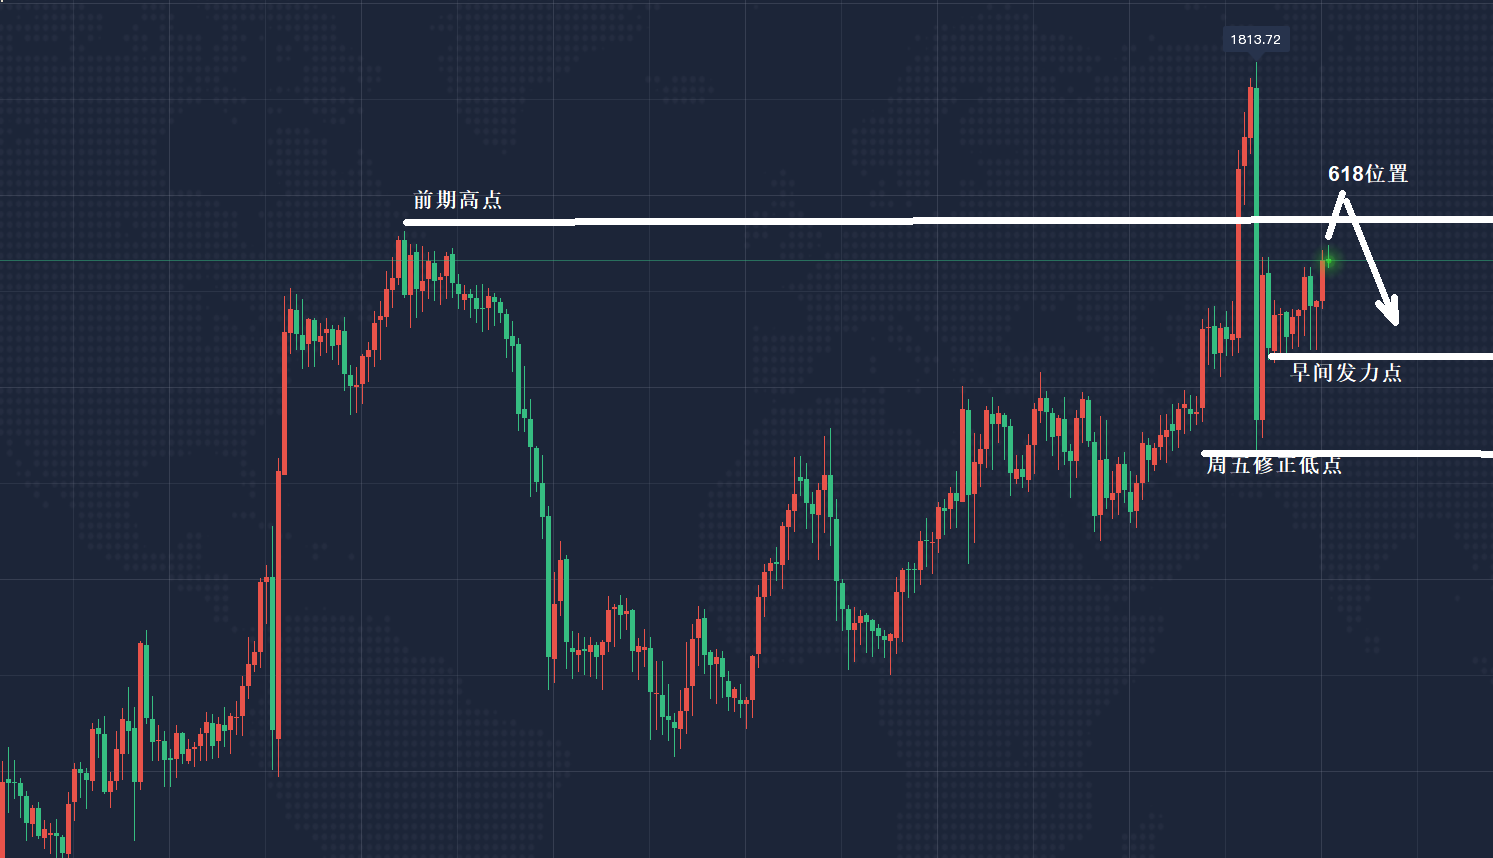Click the tall red candle left of 1813.72 peak
1493x858 pixels.
click(x=1239, y=250)
